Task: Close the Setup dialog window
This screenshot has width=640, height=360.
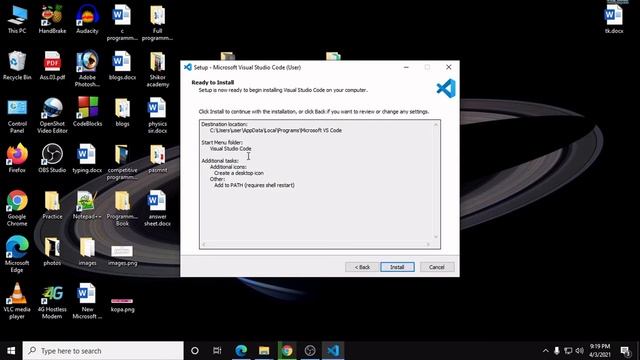Action: [x=449, y=67]
